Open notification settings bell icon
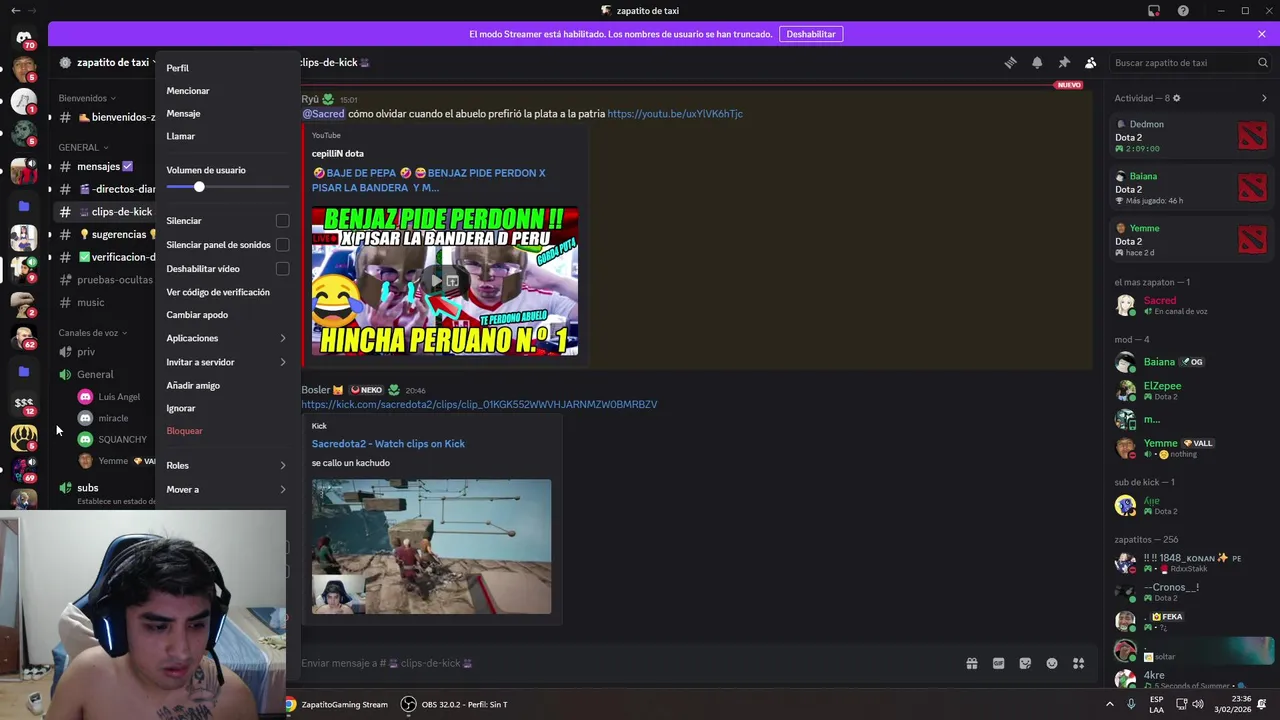 [x=1037, y=62]
